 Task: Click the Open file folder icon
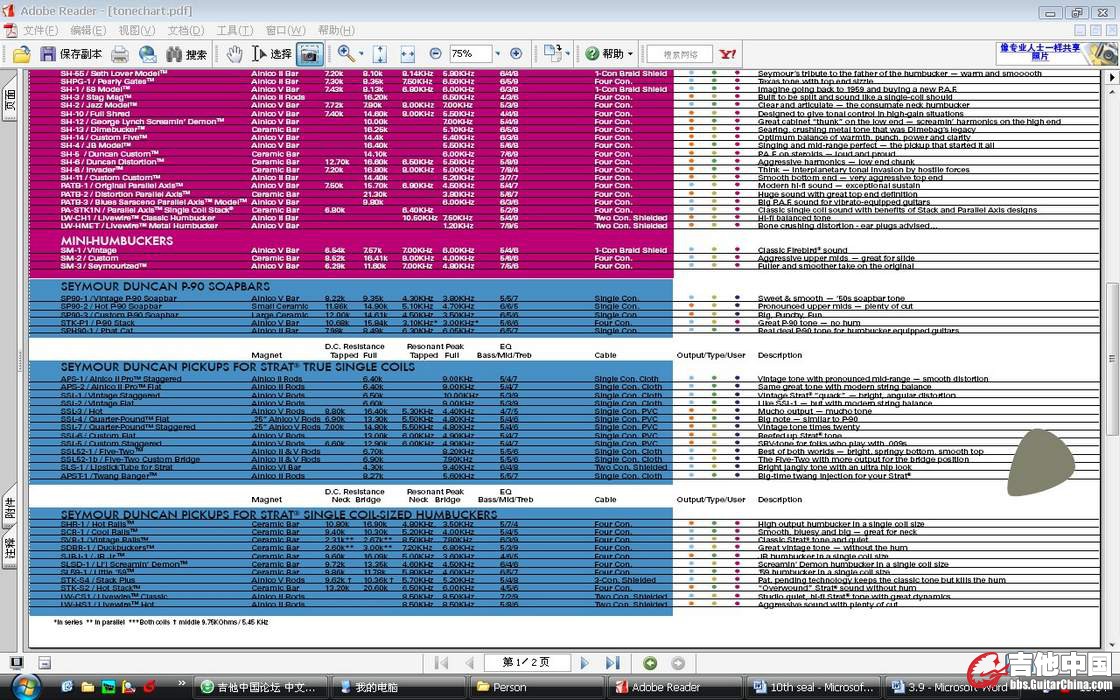(21, 54)
